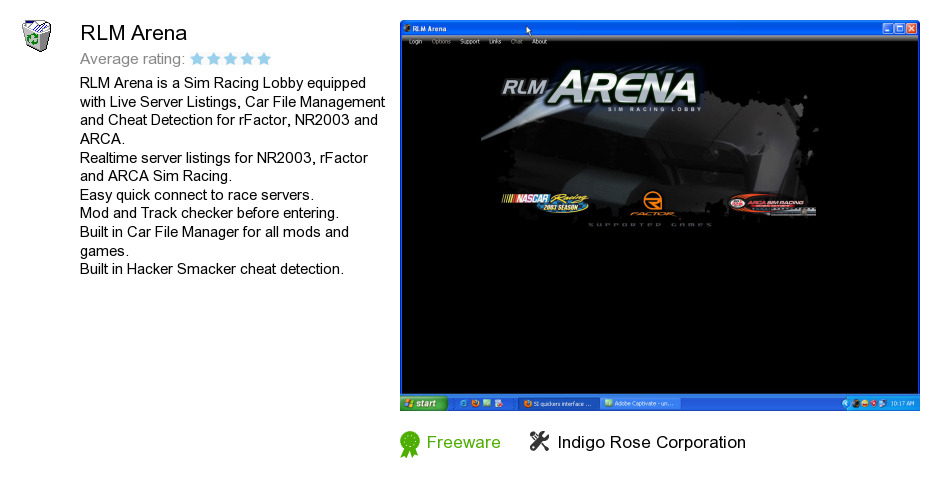Launch Internet Explorer from quick launch
The width and height of the screenshot is (940, 488).
463,403
